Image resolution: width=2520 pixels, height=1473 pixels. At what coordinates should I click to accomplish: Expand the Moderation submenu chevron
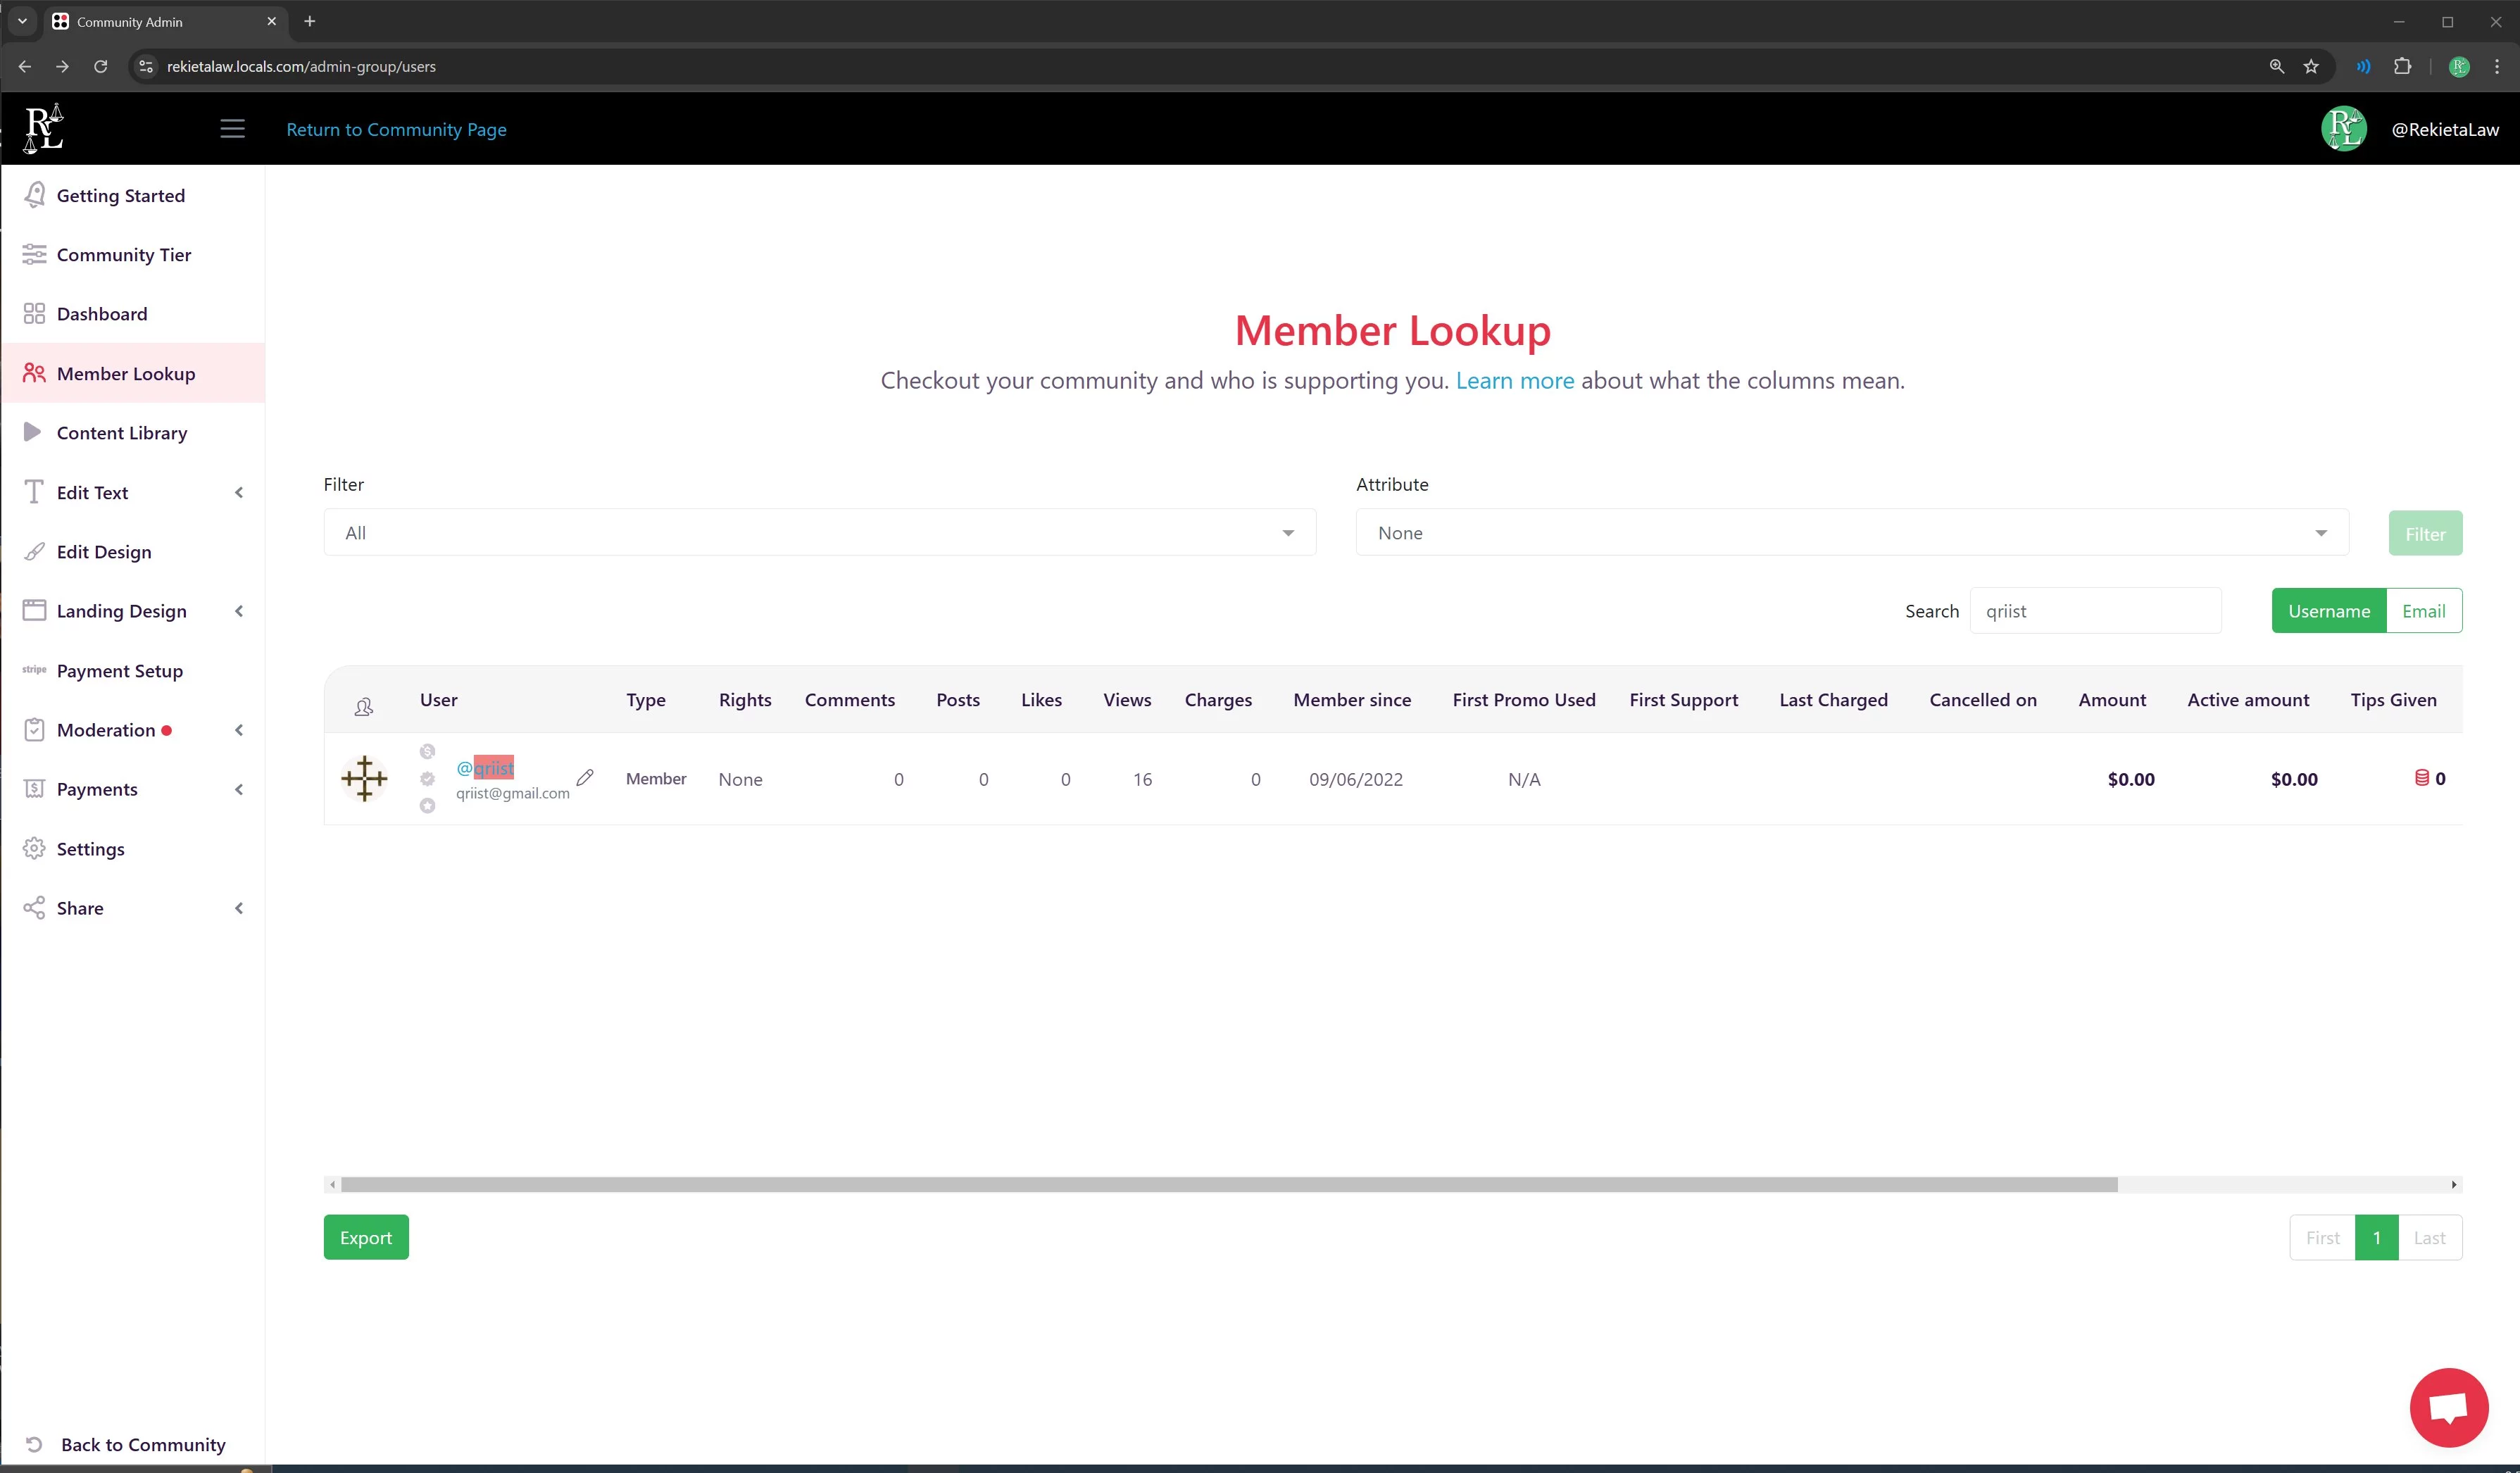[x=239, y=730]
